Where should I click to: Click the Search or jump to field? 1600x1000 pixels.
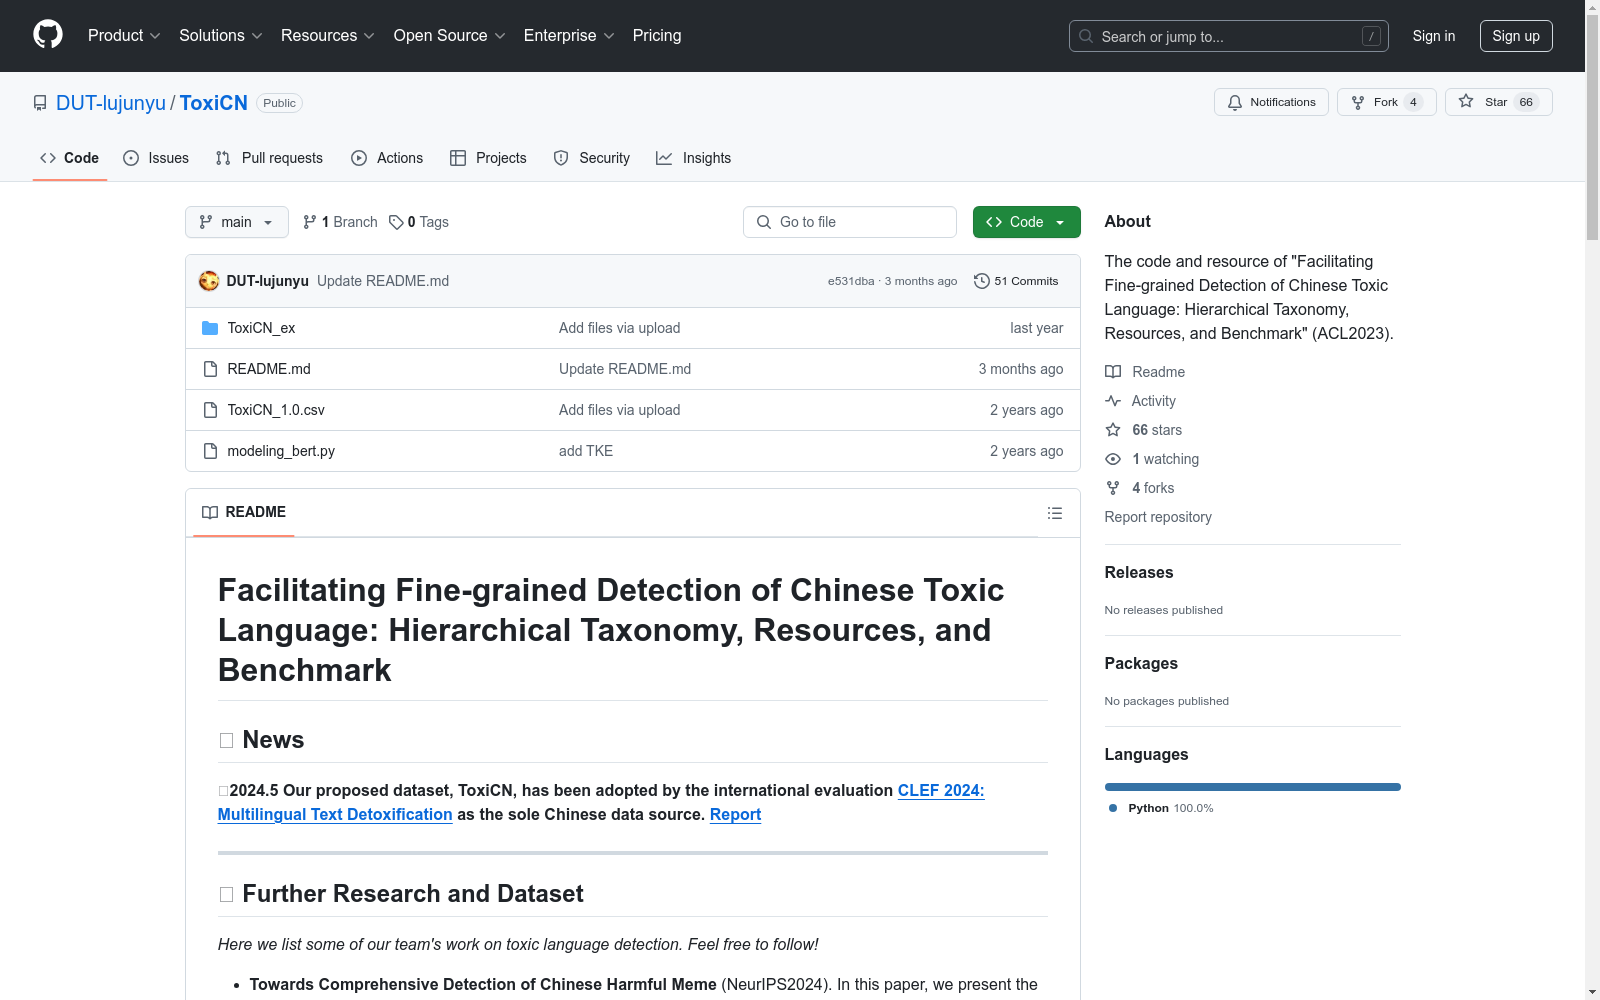pyautogui.click(x=1229, y=36)
